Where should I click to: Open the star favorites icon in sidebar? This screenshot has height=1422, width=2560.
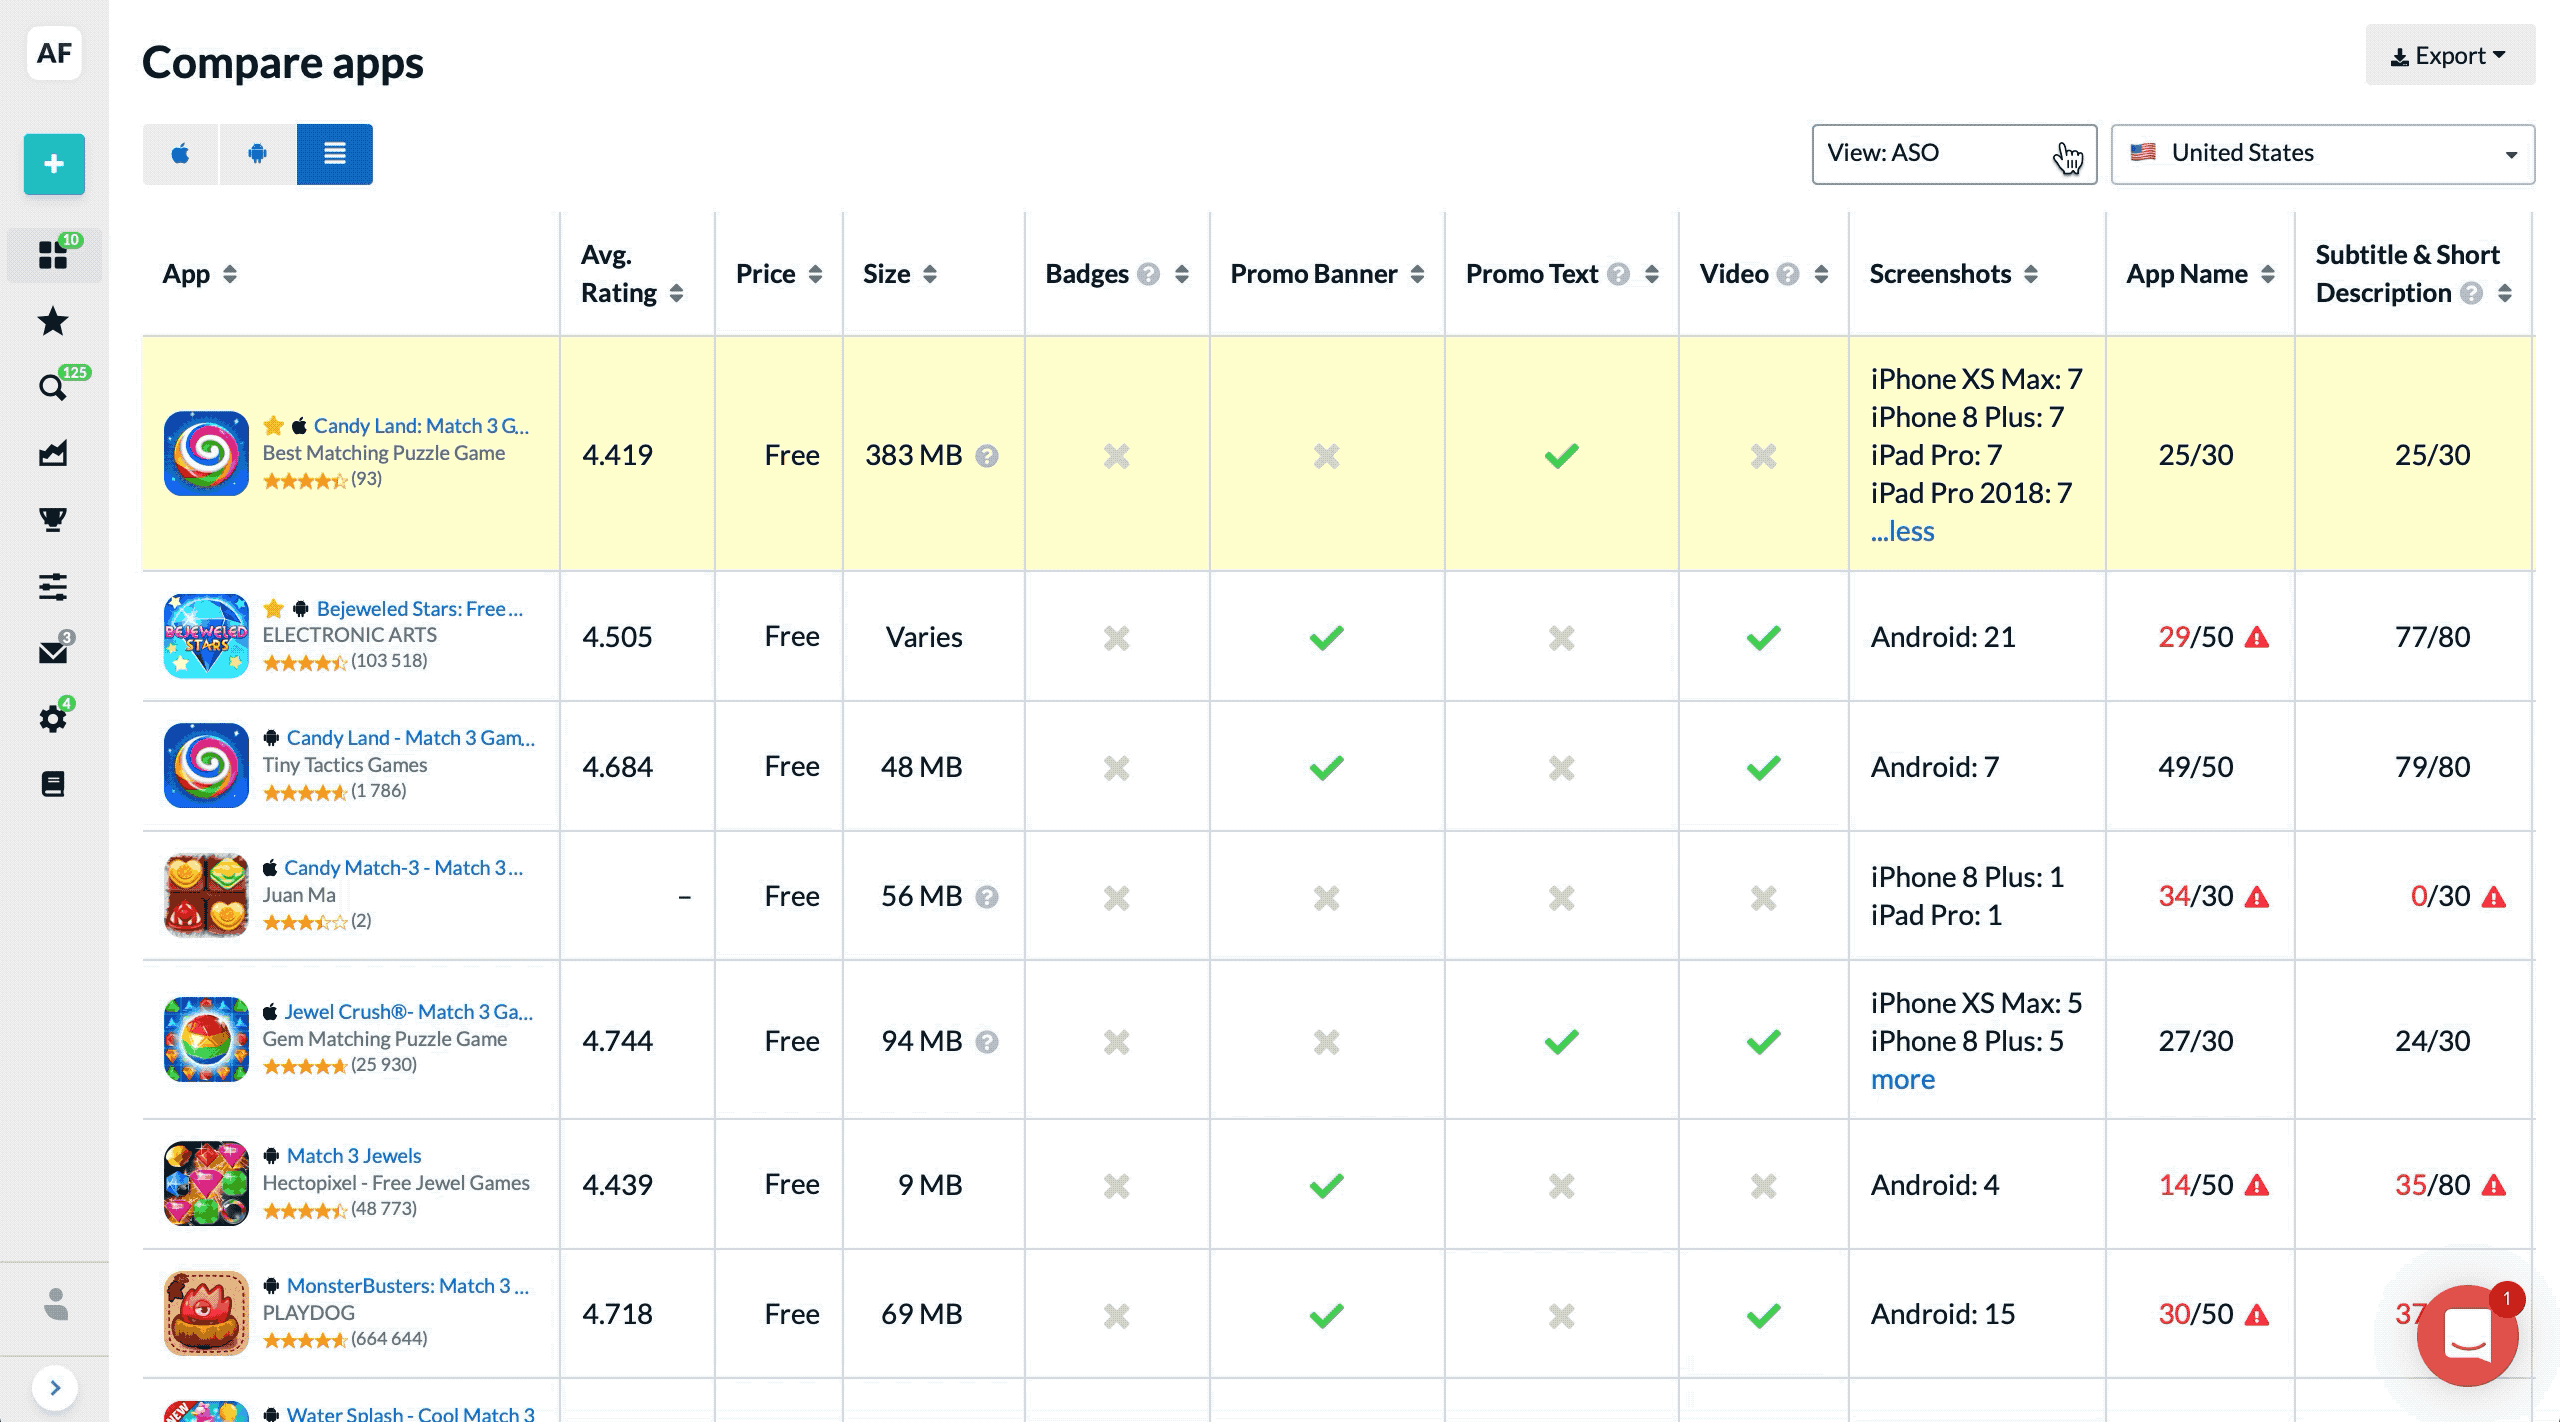click(x=53, y=321)
